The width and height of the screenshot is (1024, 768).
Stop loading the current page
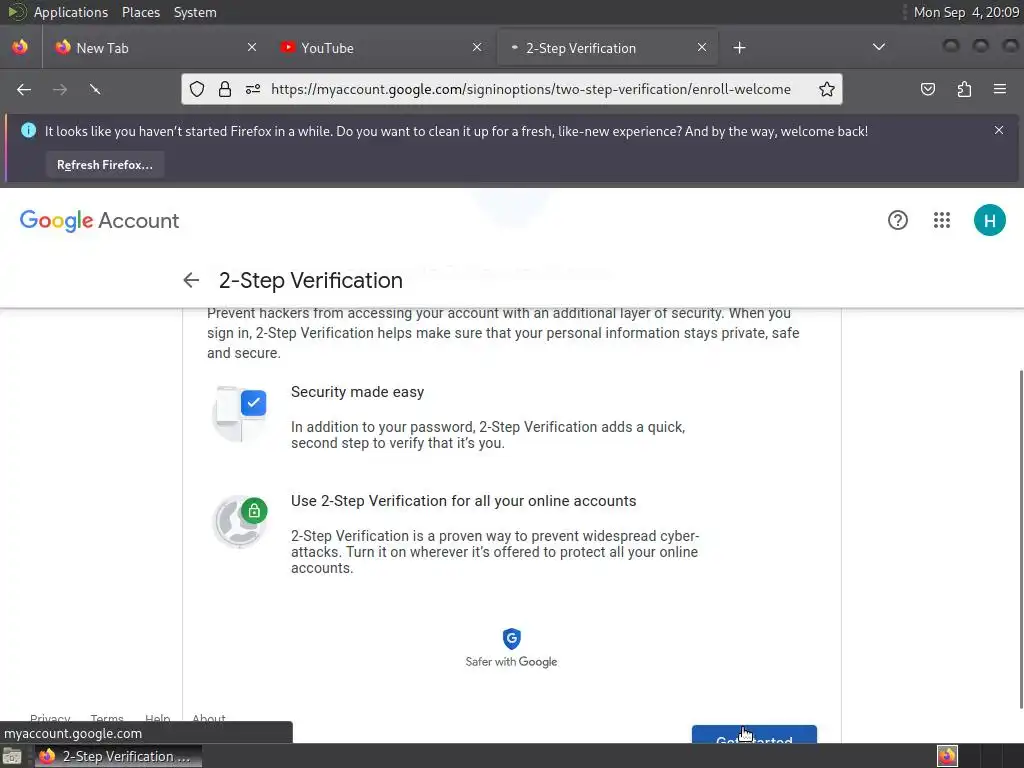click(95, 89)
